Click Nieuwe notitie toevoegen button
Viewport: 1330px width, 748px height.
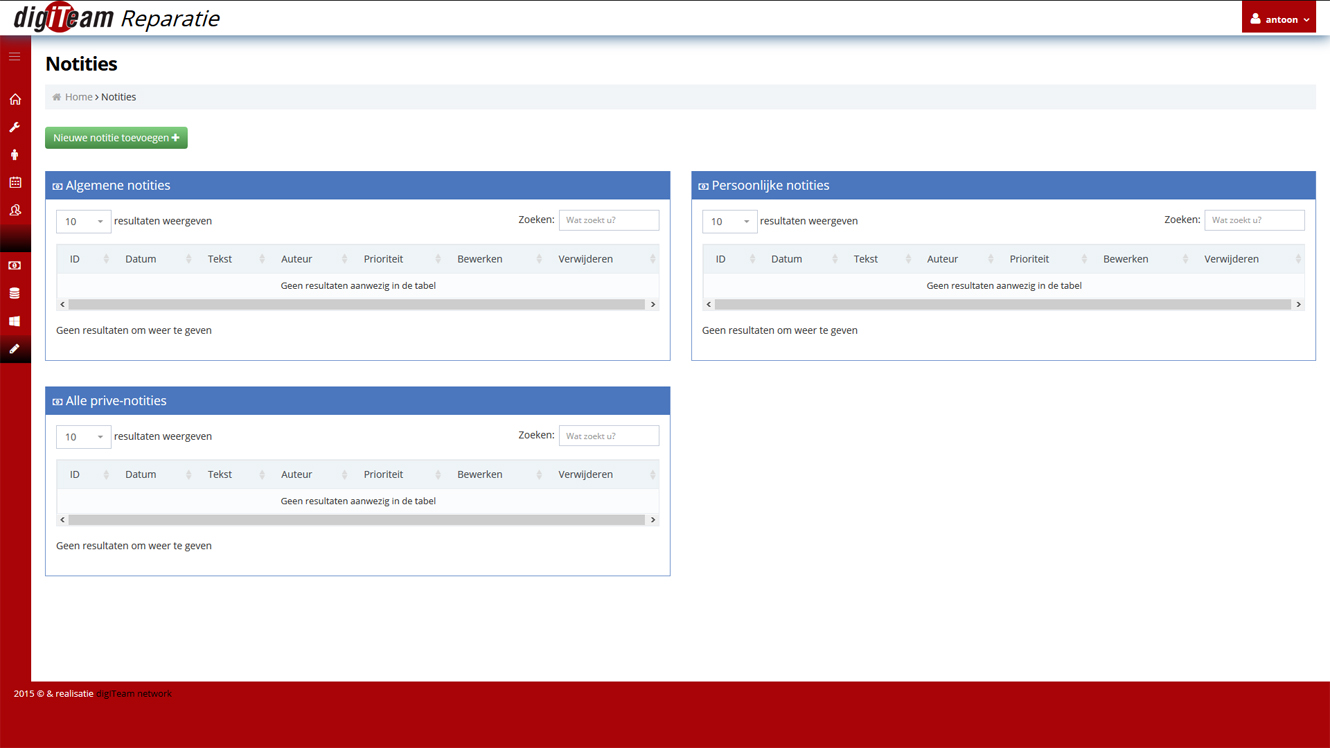tap(116, 138)
